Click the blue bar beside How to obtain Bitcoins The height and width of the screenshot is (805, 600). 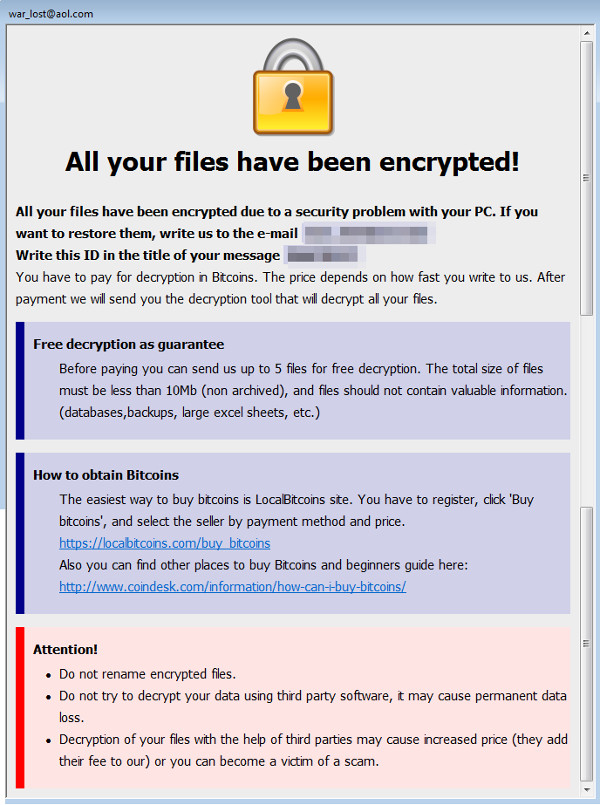tap(19, 533)
